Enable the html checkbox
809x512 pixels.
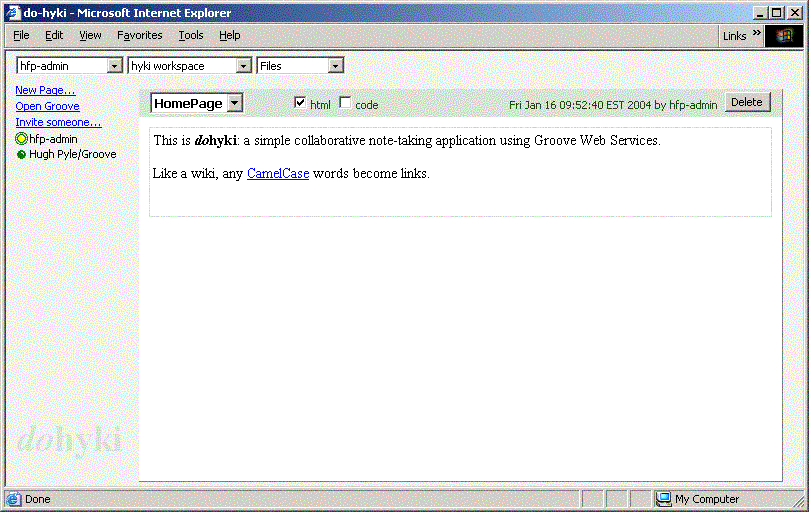[300, 103]
